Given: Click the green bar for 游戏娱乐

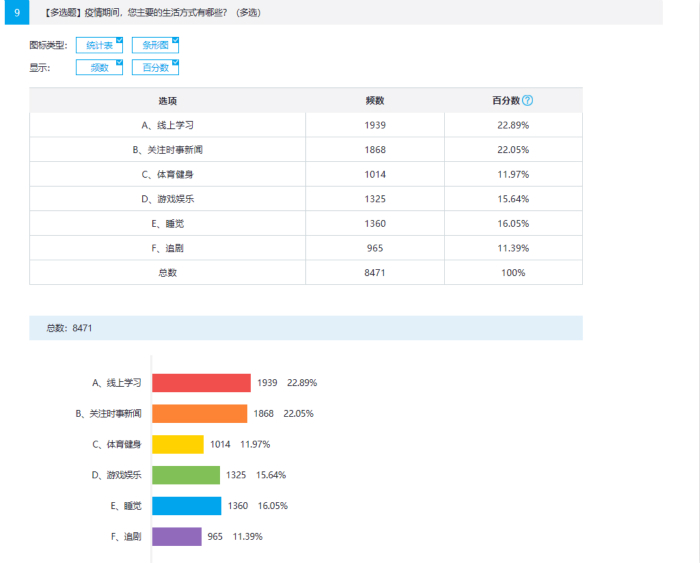Looking at the screenshot, I should pos(185,475).
